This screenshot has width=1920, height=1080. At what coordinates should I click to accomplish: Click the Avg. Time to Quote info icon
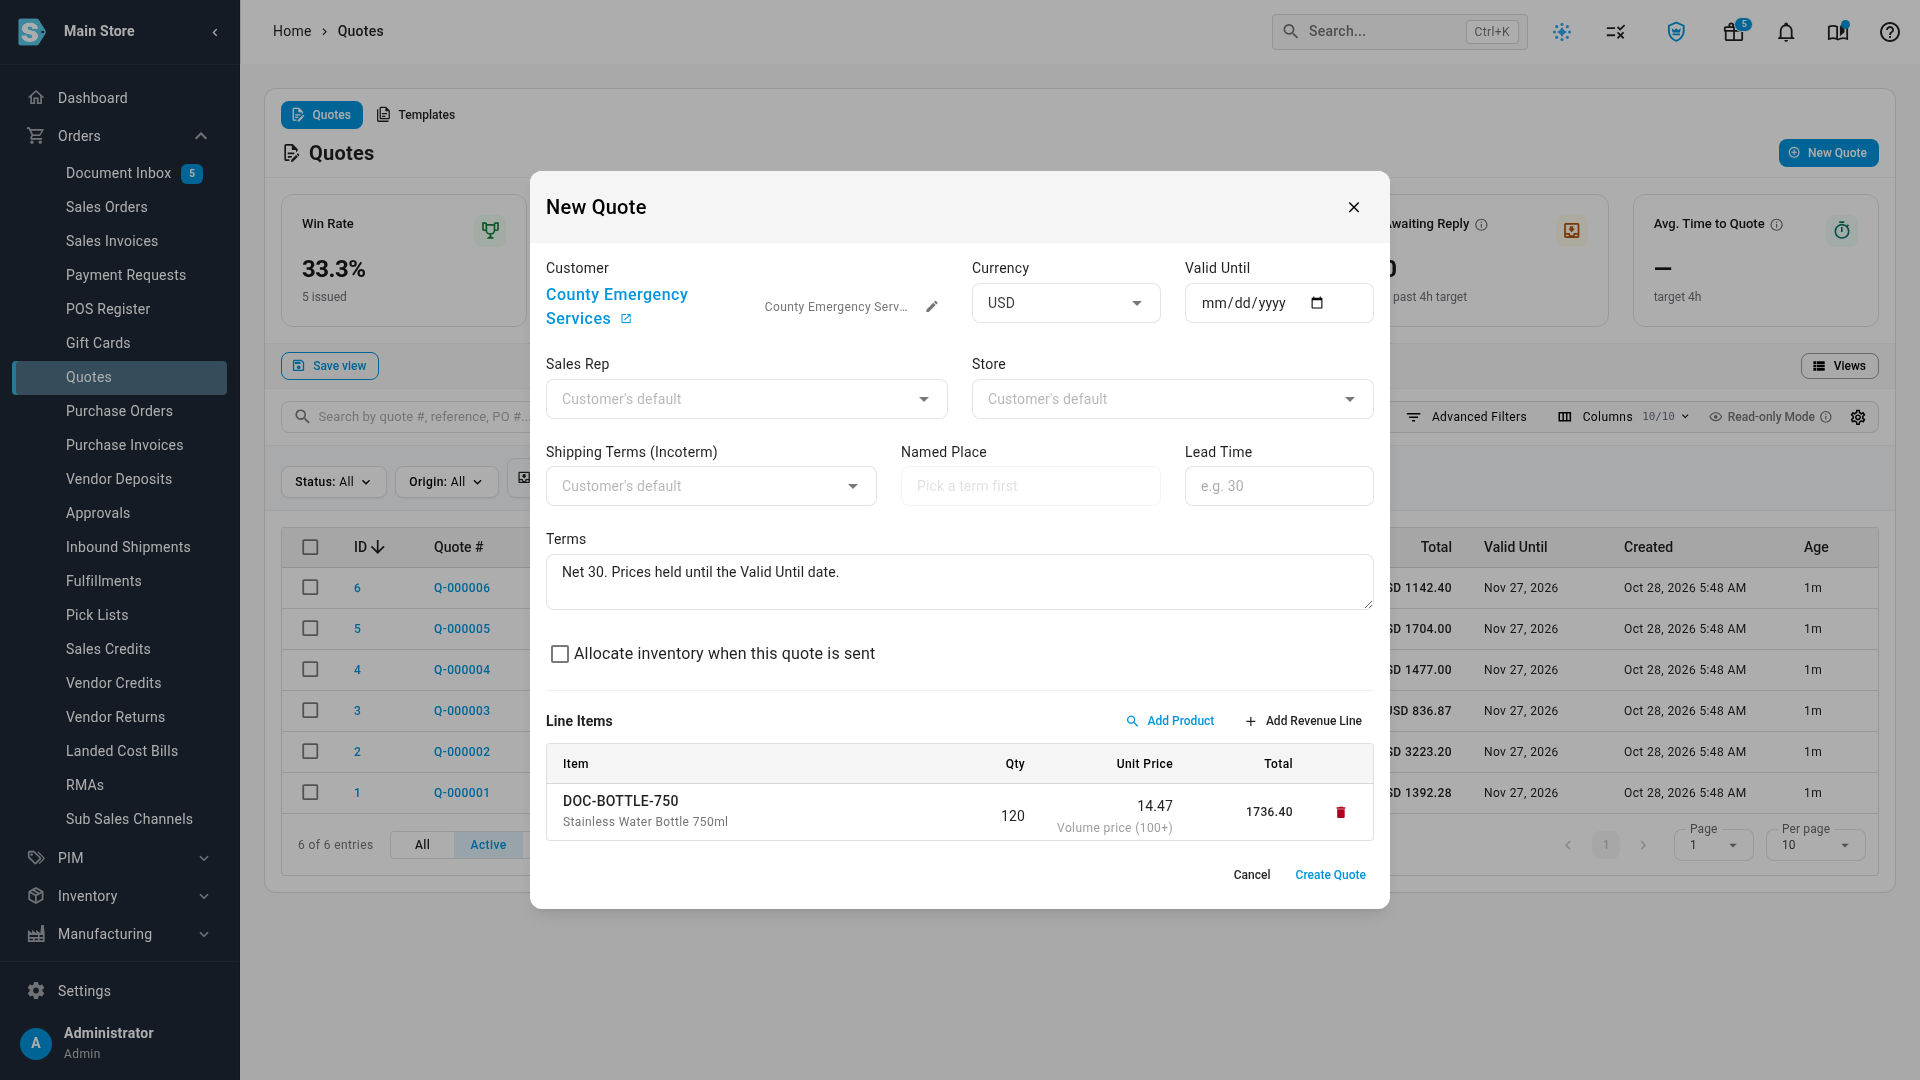[x=1777, y=225]
